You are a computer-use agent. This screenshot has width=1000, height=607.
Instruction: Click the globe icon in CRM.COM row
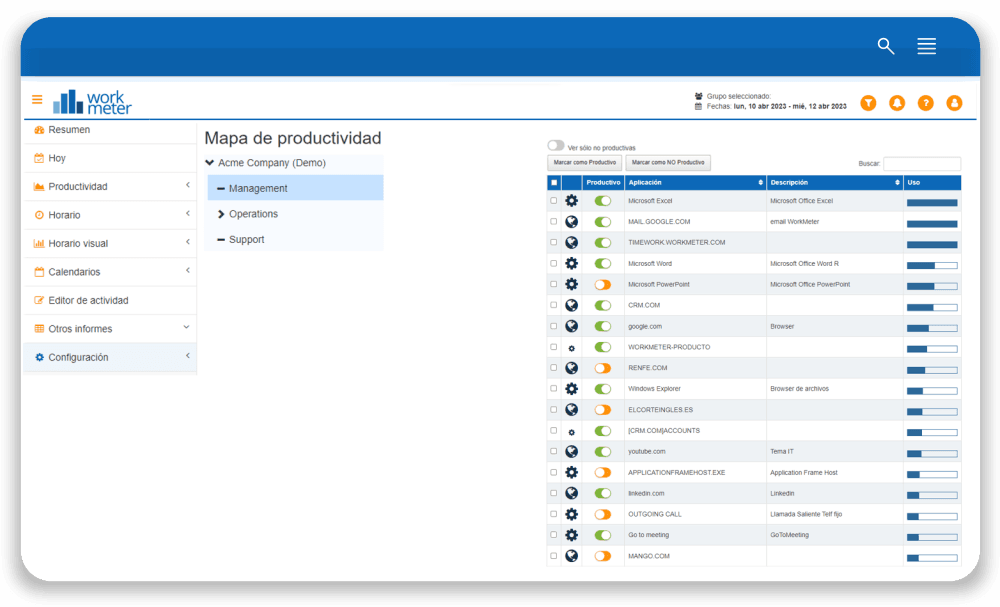point(571,305)
